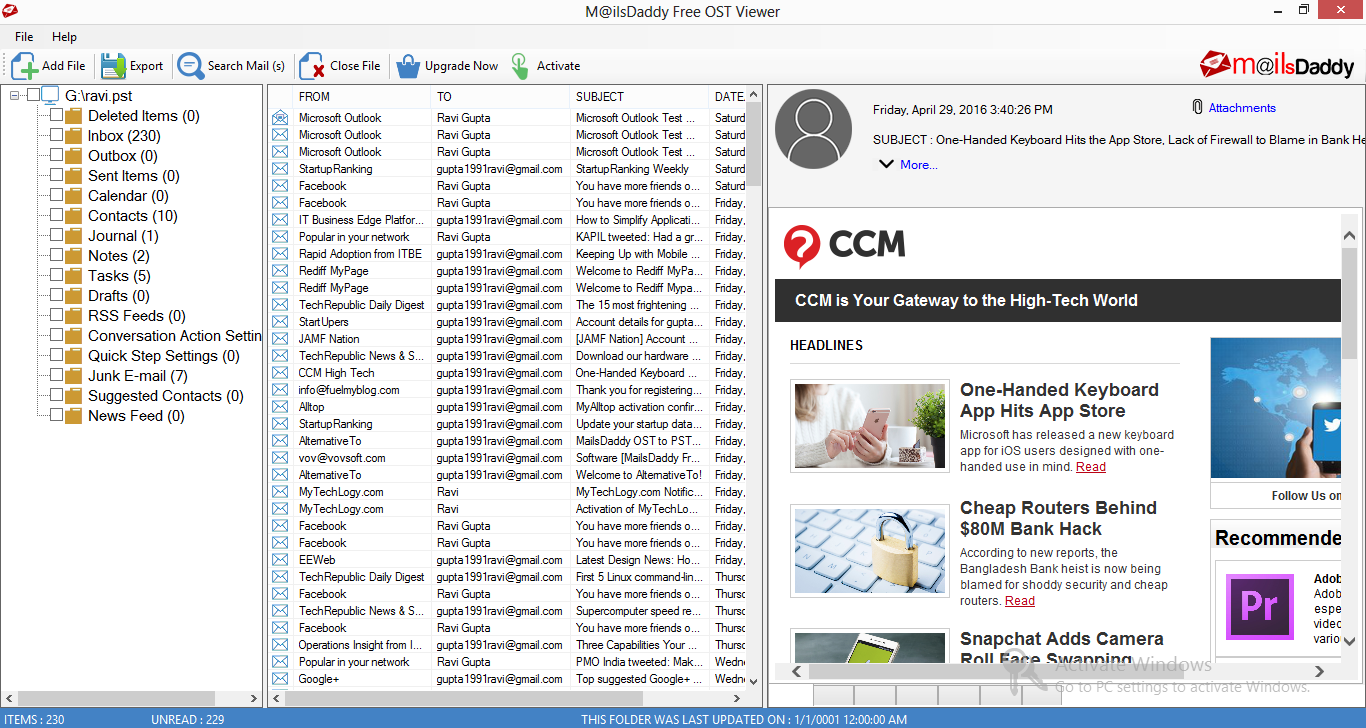Click preview pane scroll-down arrow
The height and width of the screenshot is (728, 1366).
1349,641
